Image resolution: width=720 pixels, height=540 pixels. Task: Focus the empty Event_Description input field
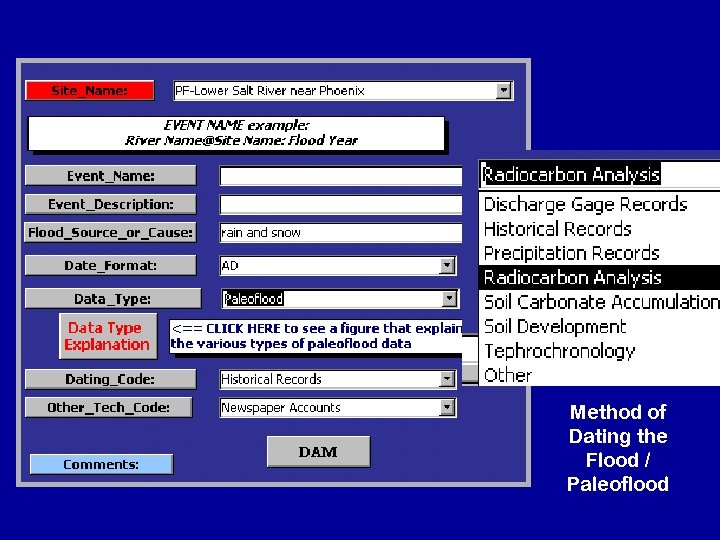(341, 205)
